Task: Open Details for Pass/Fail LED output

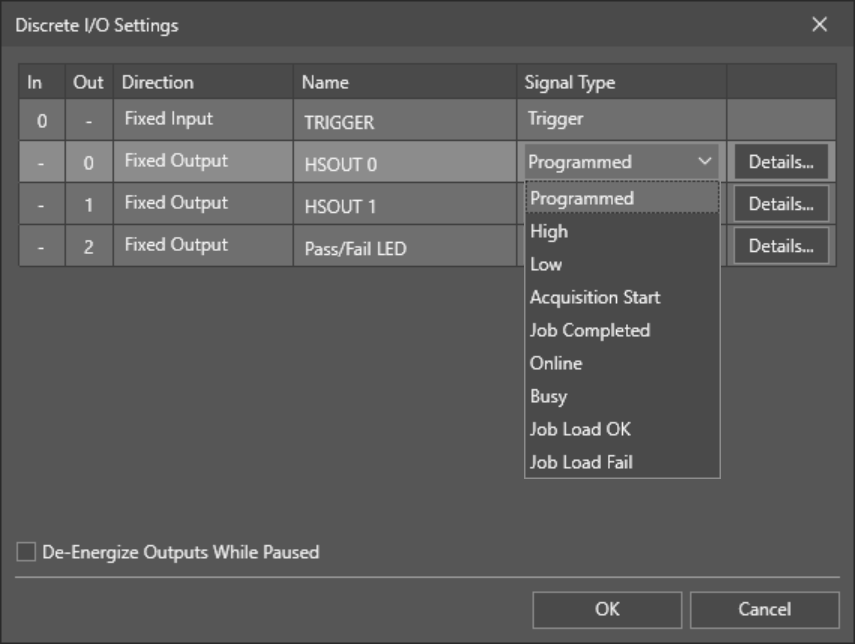Action: pyautogui.click(x=781, y=245)
